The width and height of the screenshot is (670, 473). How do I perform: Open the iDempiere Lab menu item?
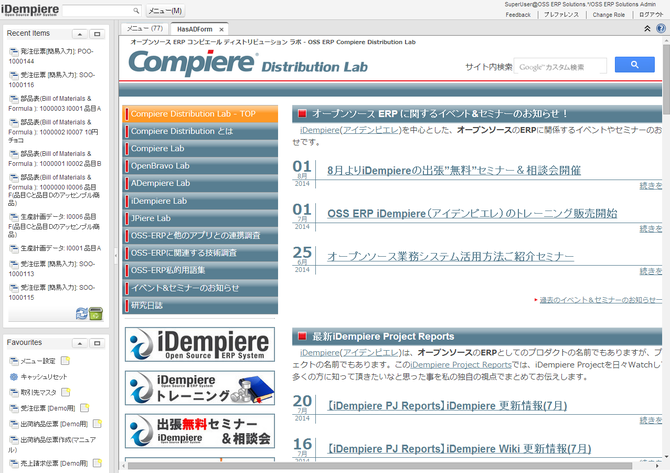pyautogui.click(x=200, y=201)
